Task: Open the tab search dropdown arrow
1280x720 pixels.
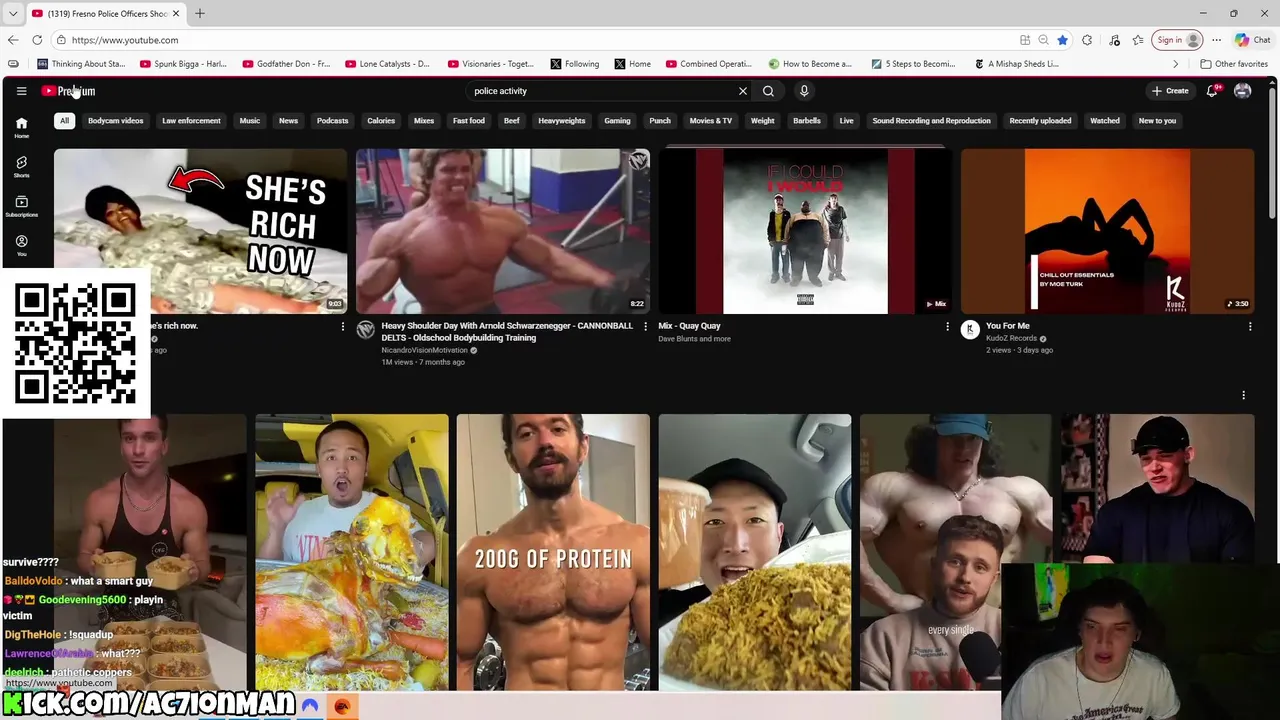Action: (13, 13)
